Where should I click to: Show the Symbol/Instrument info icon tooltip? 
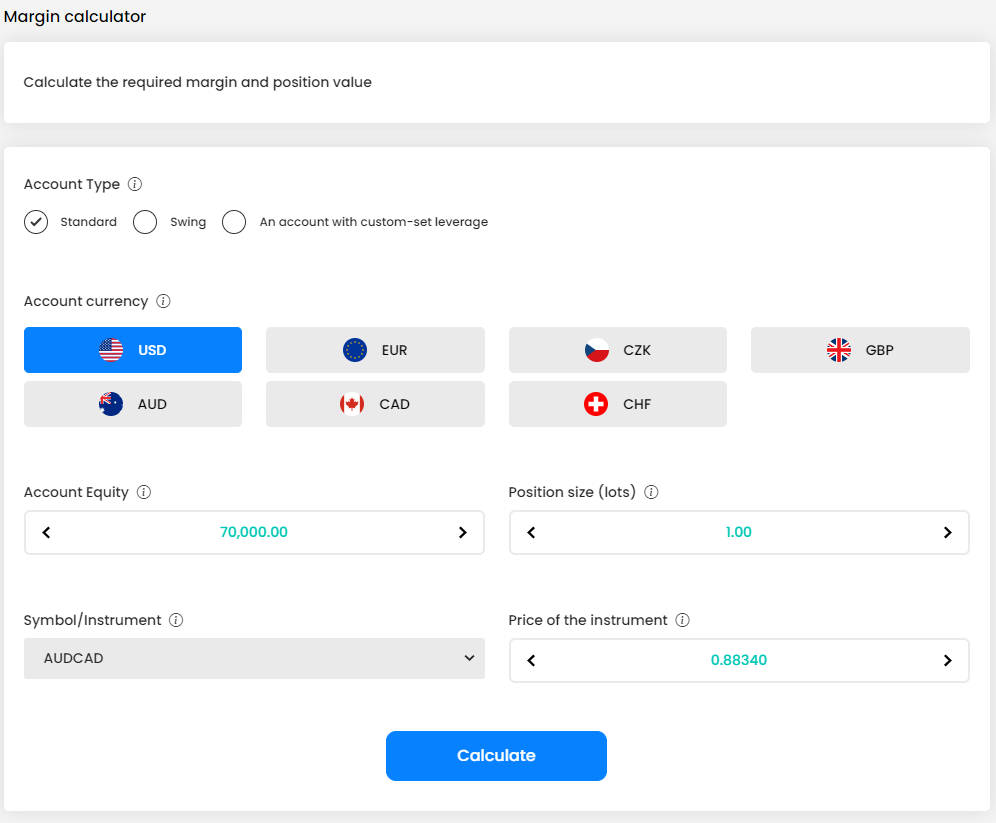[176, 620]
